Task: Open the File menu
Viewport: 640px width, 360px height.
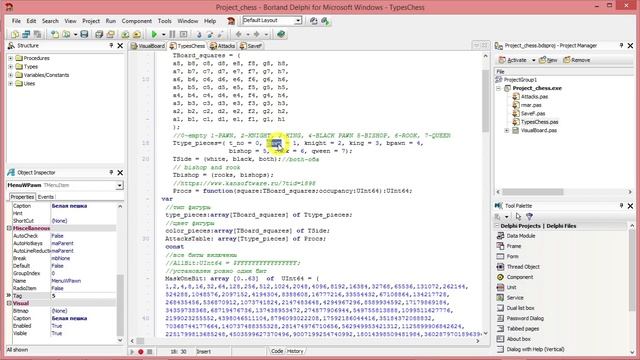Action: click(16, 21)
